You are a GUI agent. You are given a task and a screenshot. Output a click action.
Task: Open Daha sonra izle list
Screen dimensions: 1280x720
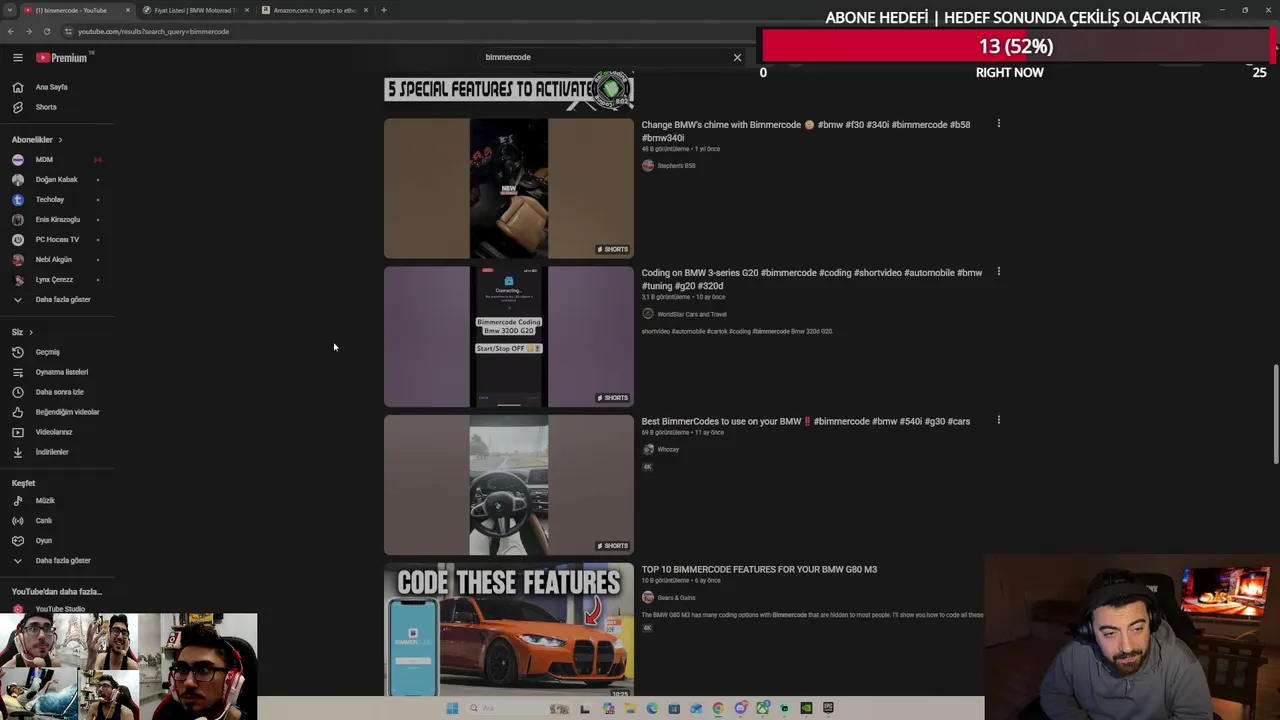point(60,392)
